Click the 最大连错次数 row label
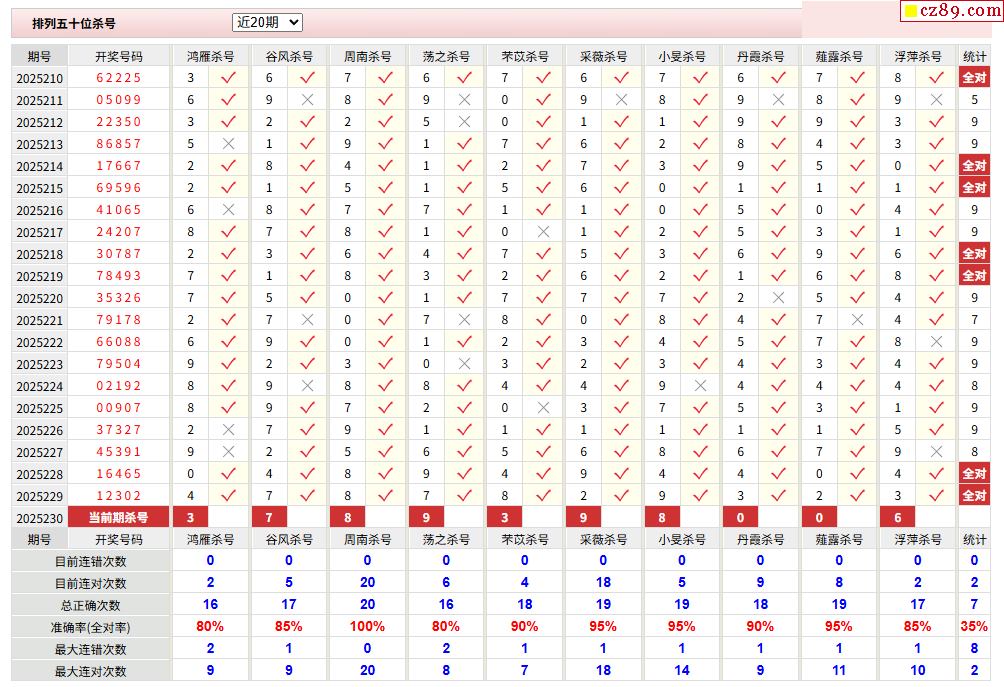Screen dimensions: 1004x687 pyautogui.click(x=90, y=649)
